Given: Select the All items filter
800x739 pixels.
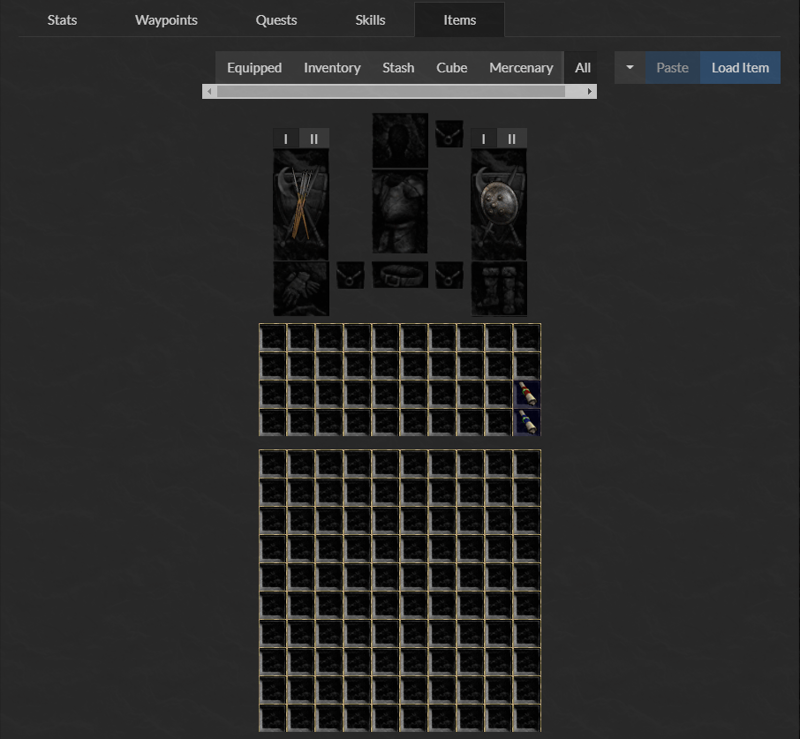Looking at the screenshot, I should [582, 67].
